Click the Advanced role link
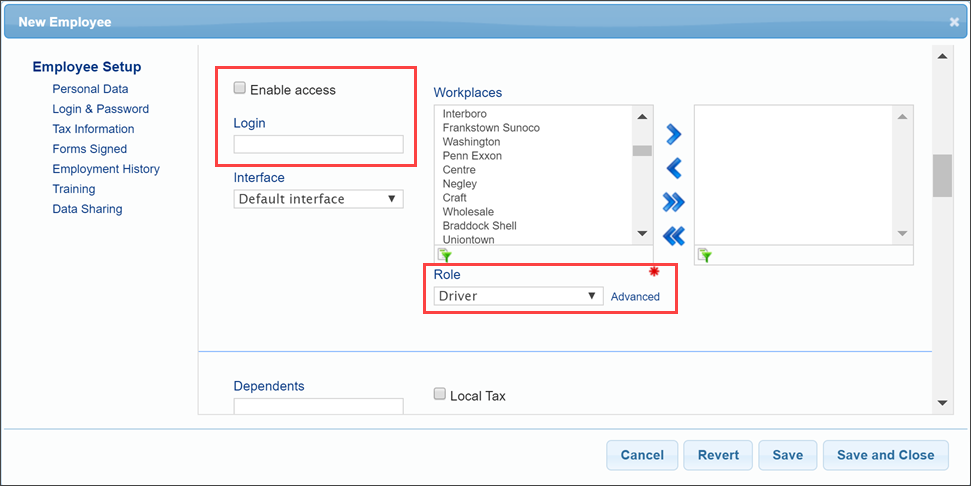Image resolution: width=971 pixels, height=486 pixels. [635, 297]
